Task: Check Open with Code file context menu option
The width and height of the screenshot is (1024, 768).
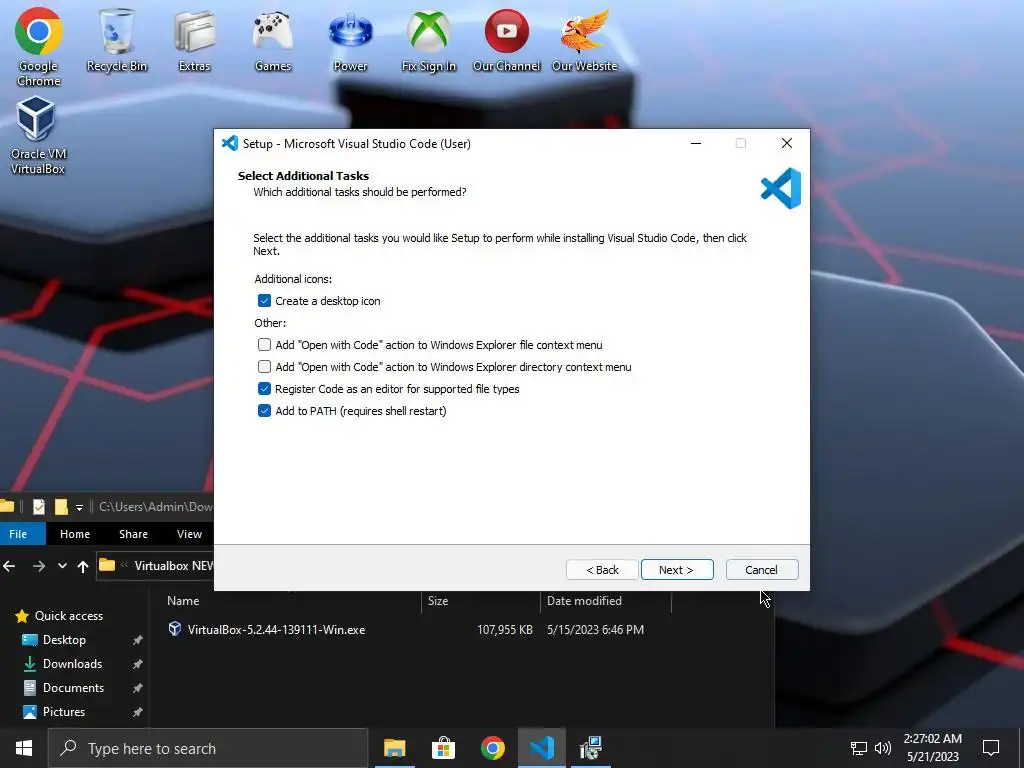Action: tap(264, 344)
